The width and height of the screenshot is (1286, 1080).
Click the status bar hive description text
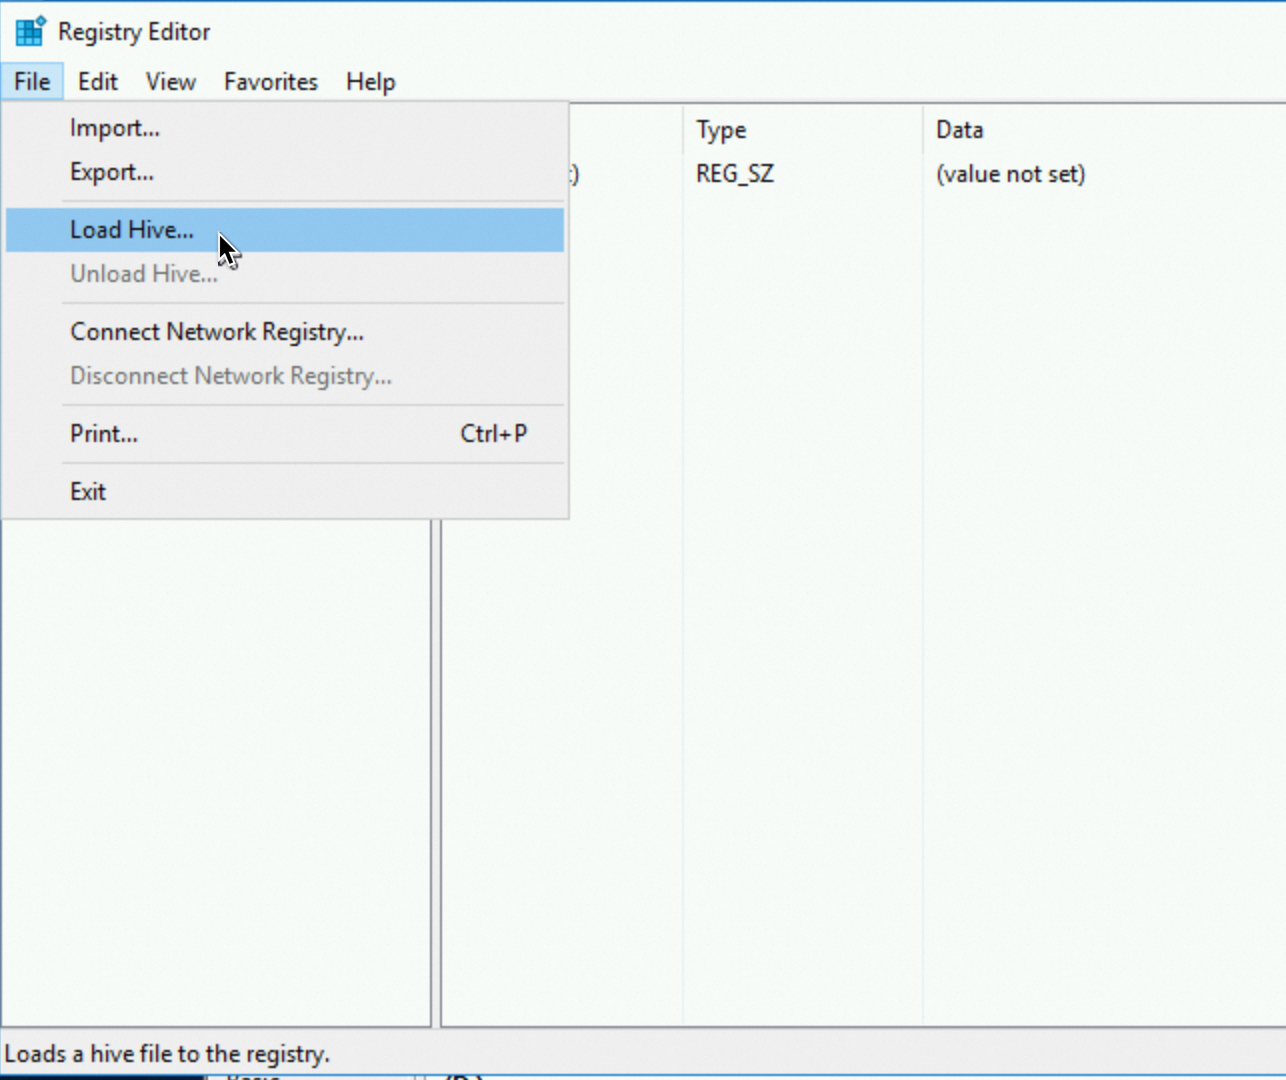[167, 1054]
